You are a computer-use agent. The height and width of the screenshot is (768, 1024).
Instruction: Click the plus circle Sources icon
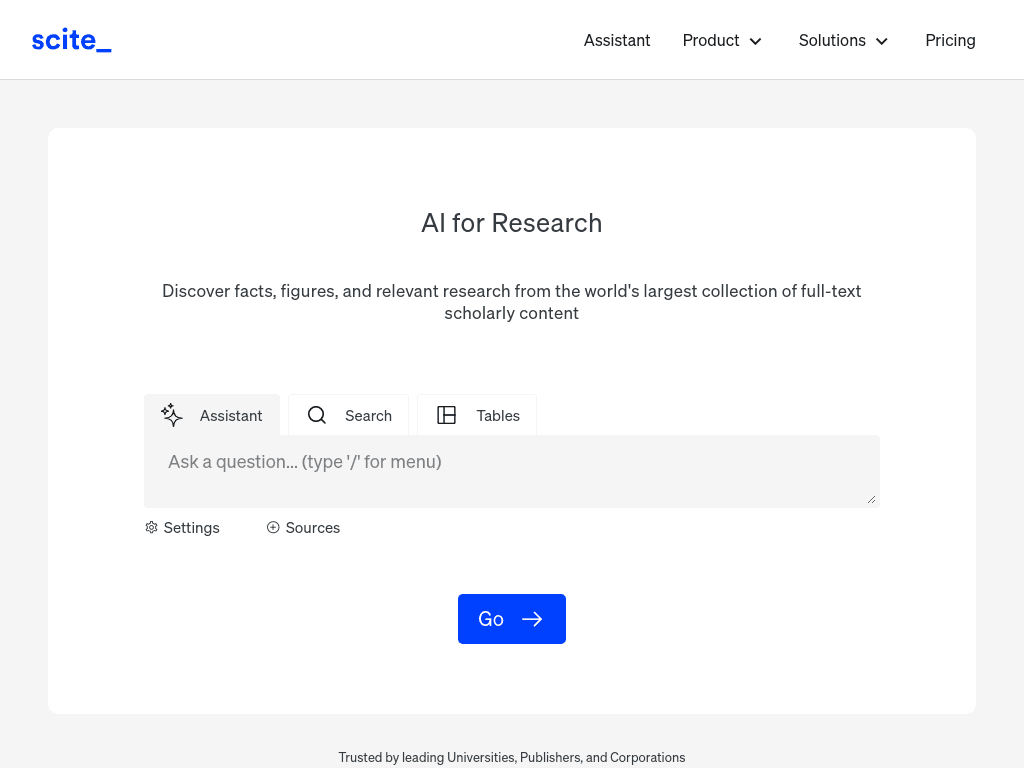(273, 528)
